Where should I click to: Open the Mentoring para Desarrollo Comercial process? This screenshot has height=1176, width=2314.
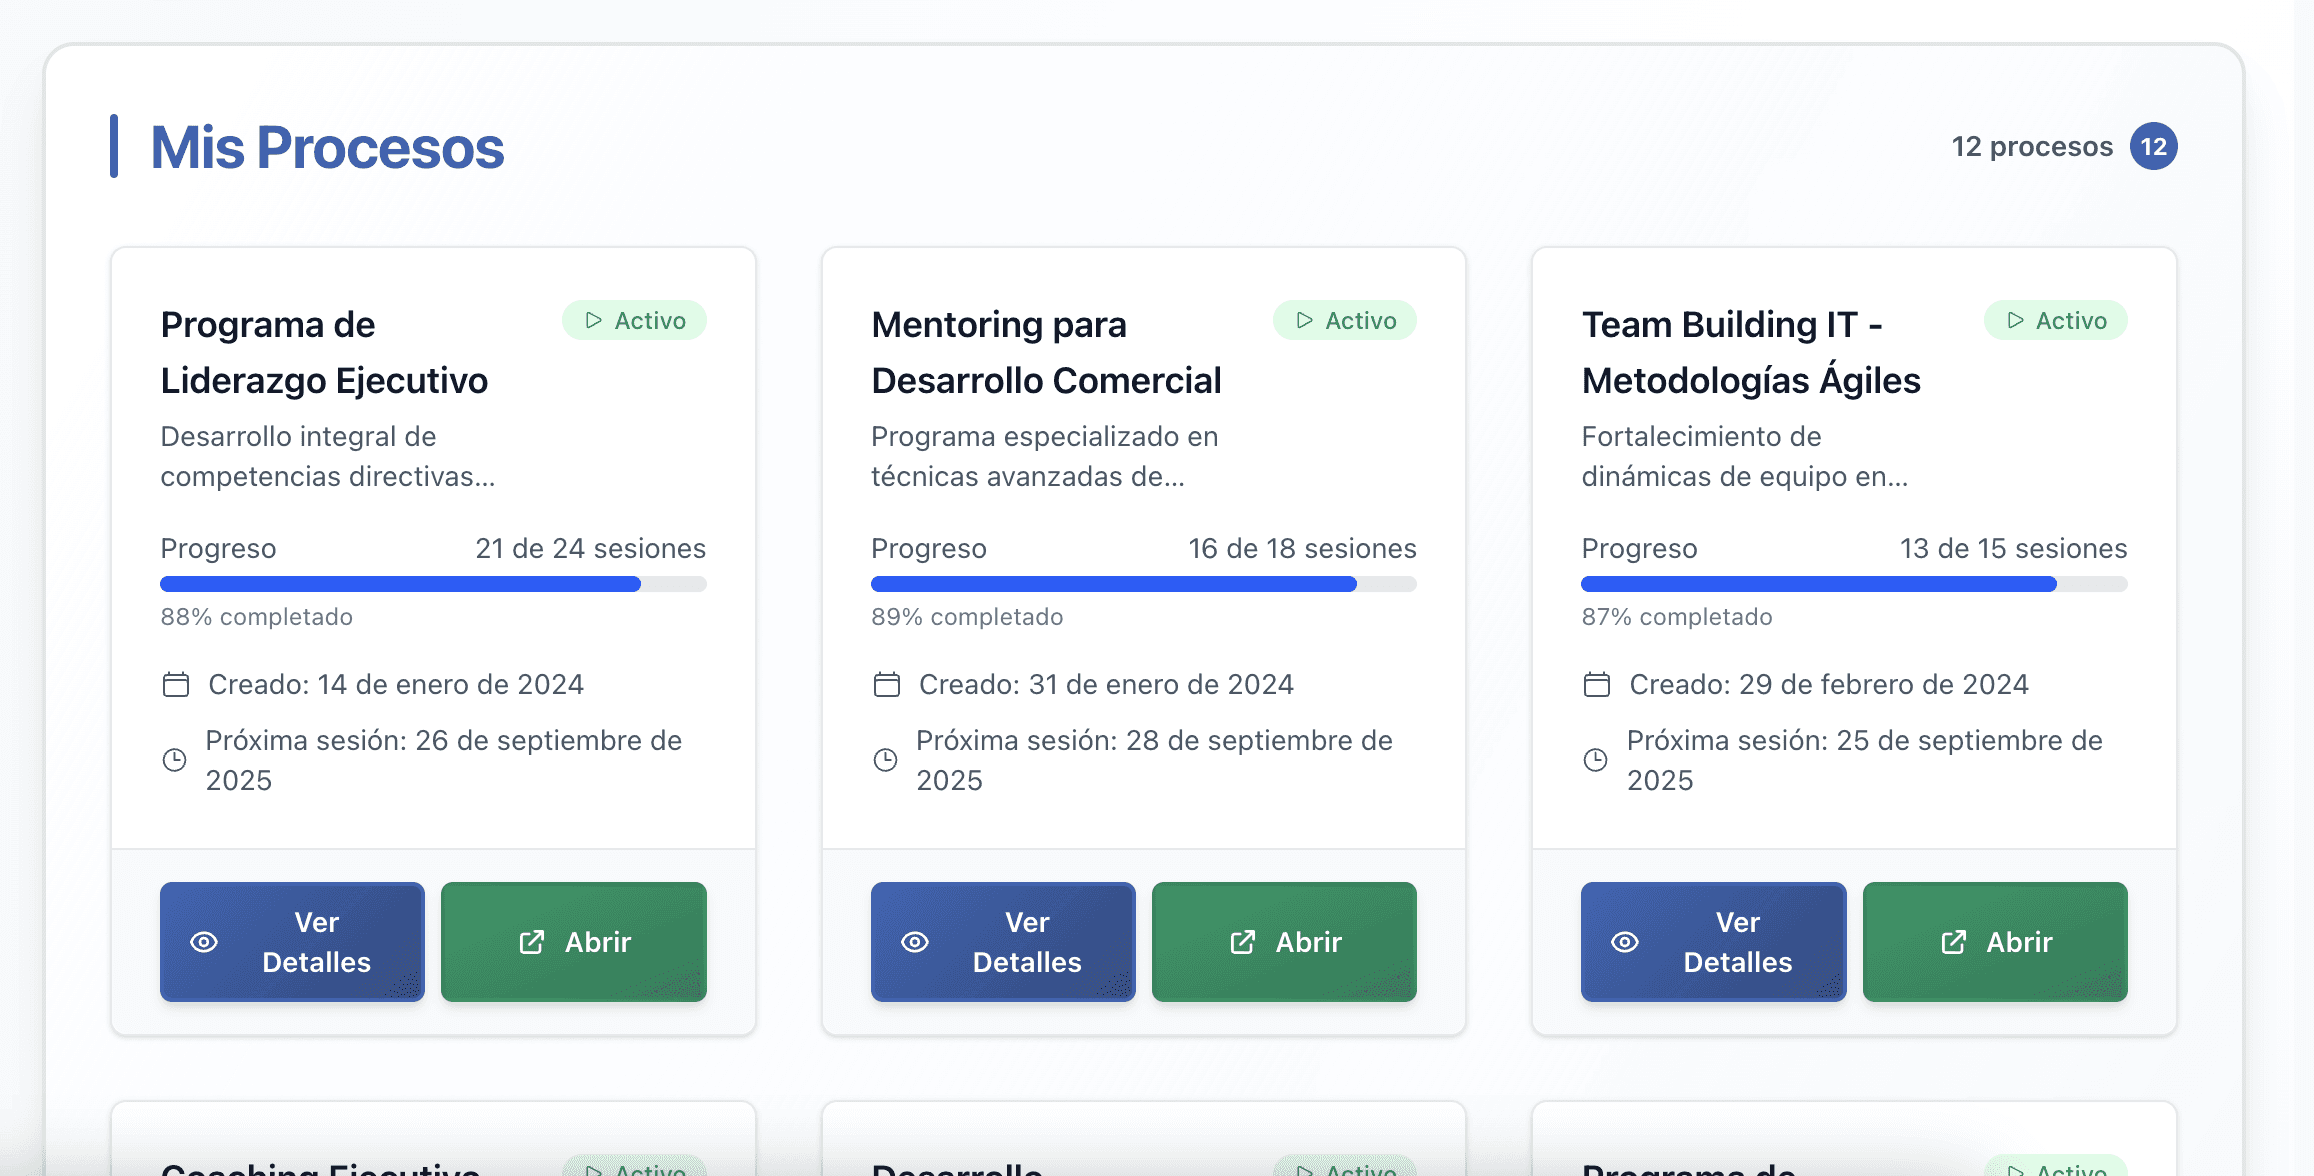coord(1284,942)
